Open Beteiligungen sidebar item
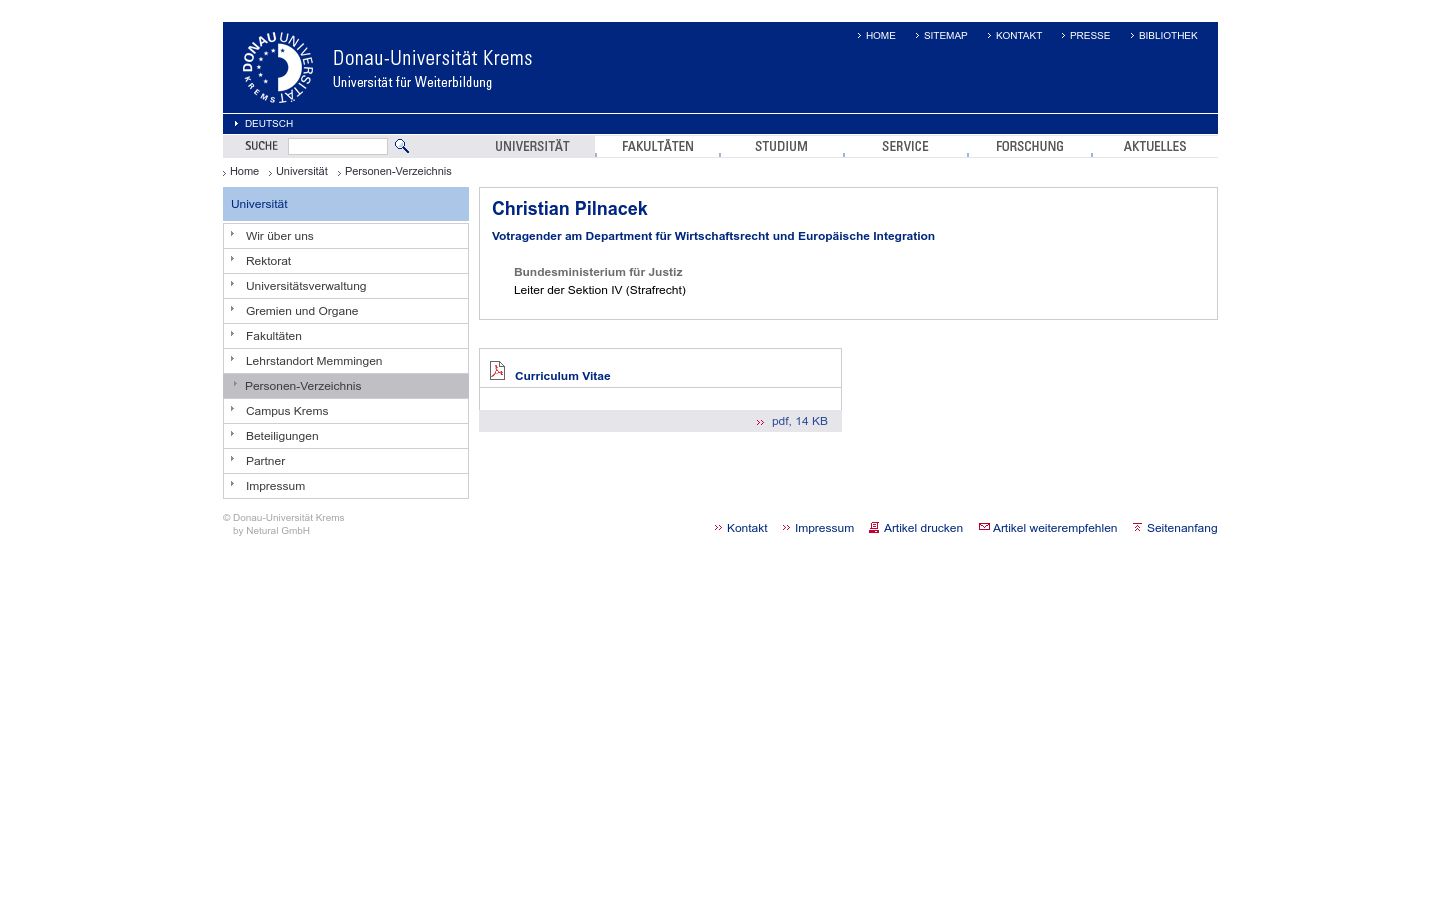 click(346, 436)
